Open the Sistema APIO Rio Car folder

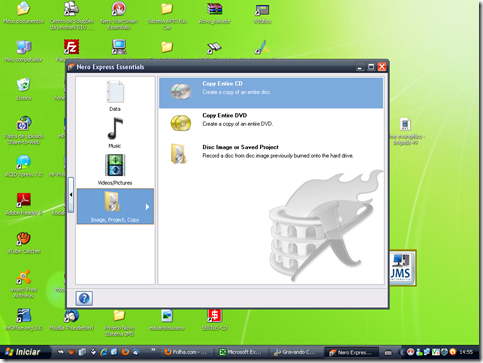167,16
